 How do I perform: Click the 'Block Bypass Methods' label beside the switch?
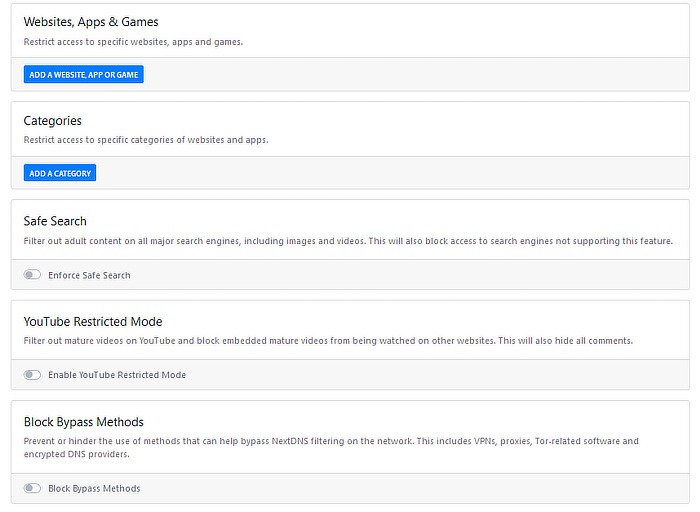click(x=94, y=489)
